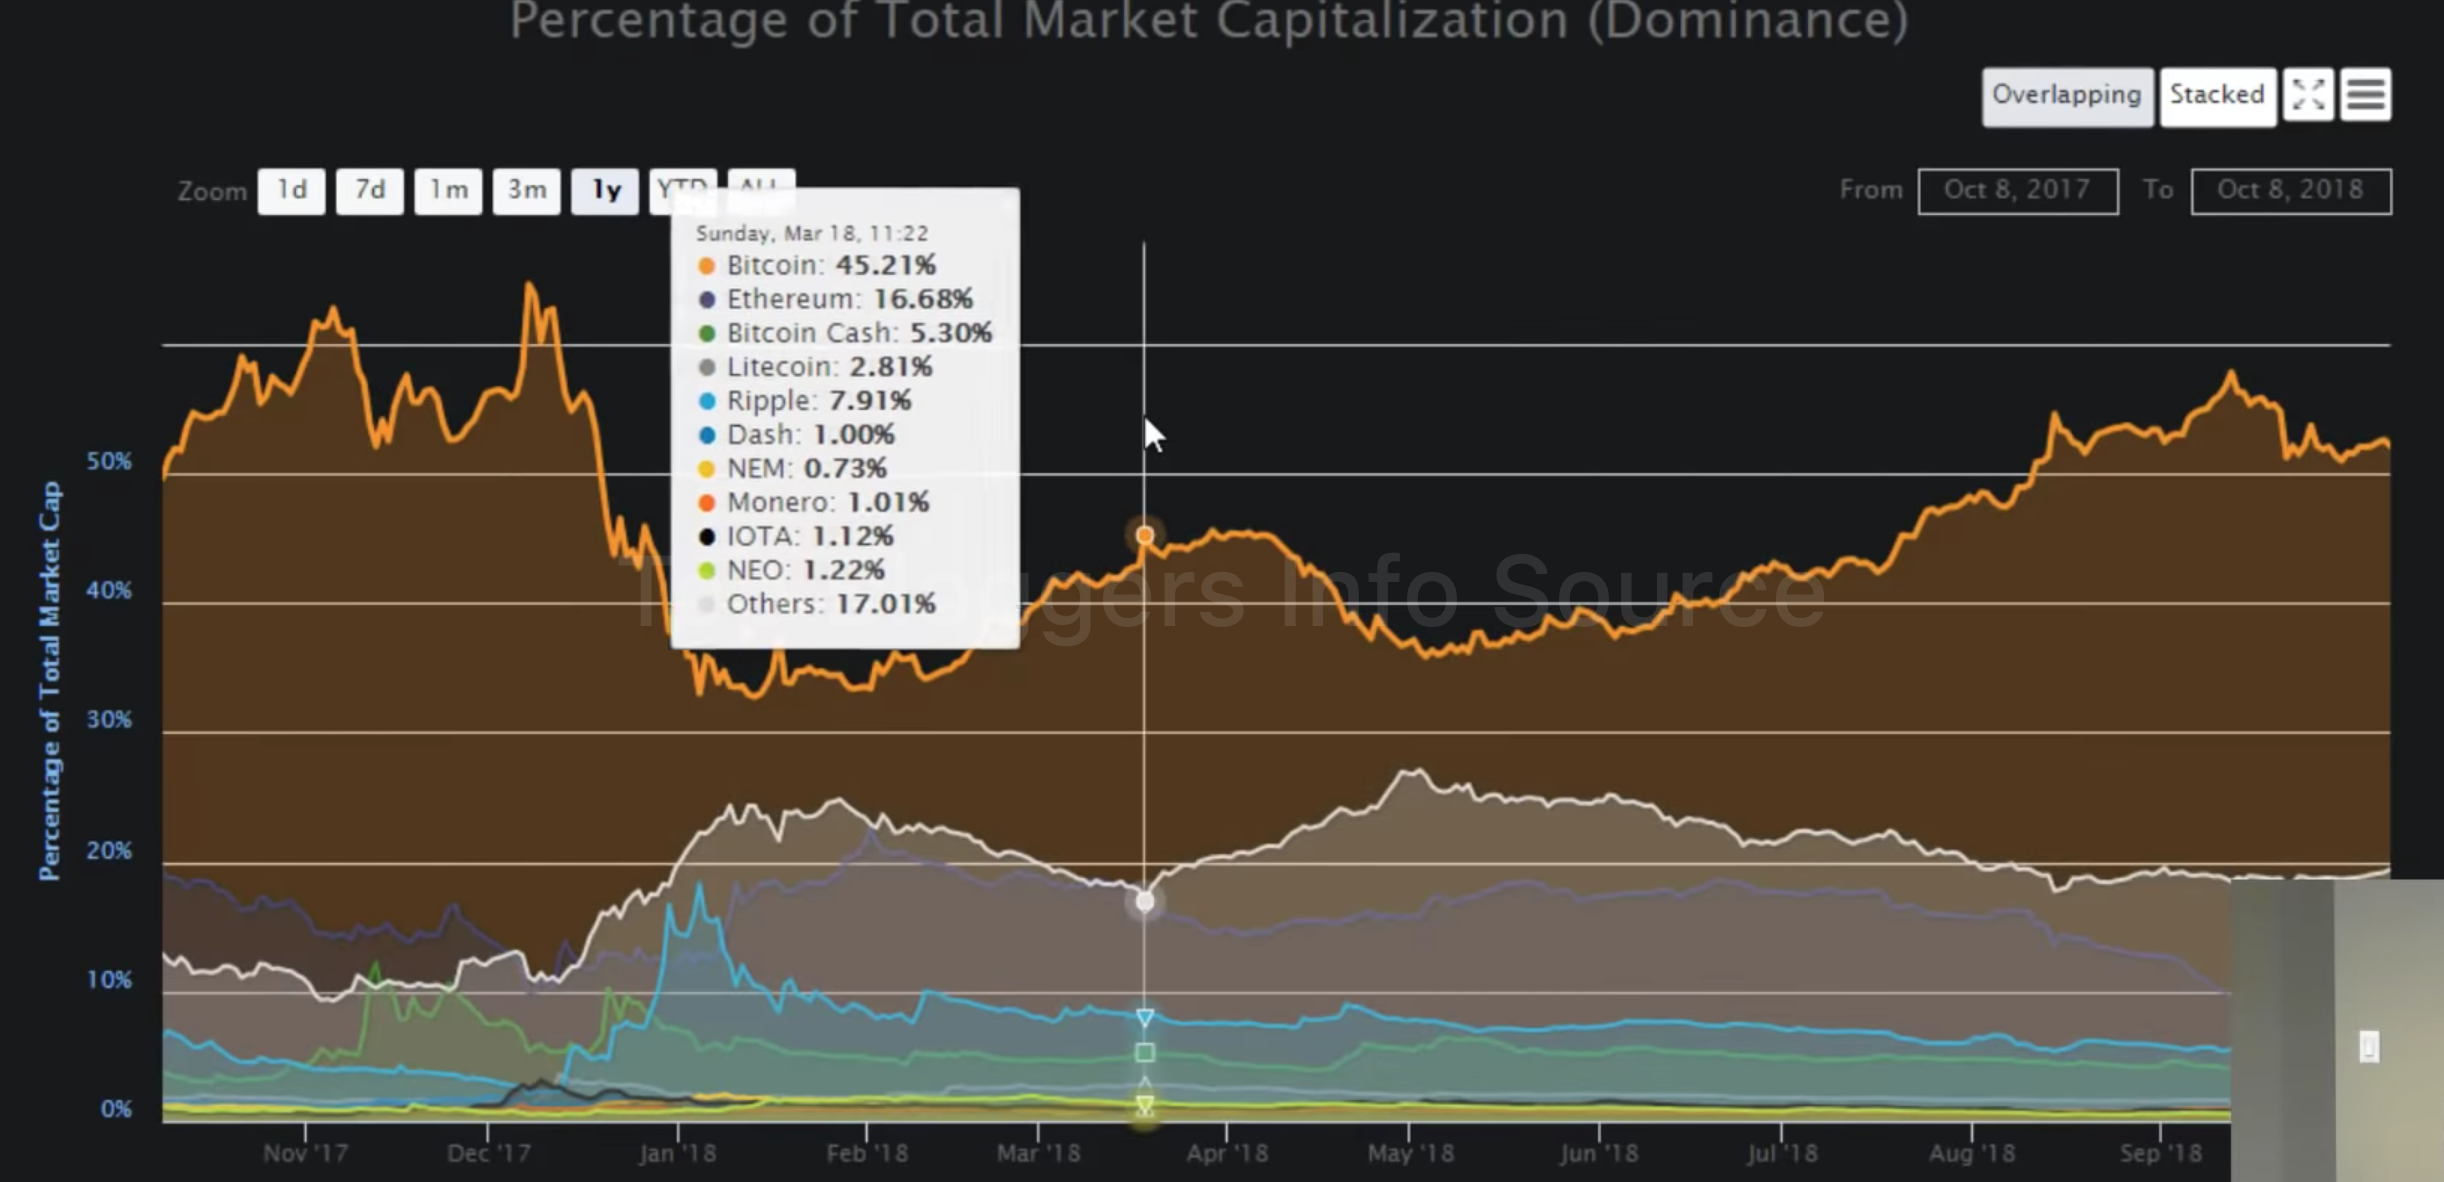
Task: Click the Ethereum purple dot in tooltip
Action: click(x=706, y=300)
